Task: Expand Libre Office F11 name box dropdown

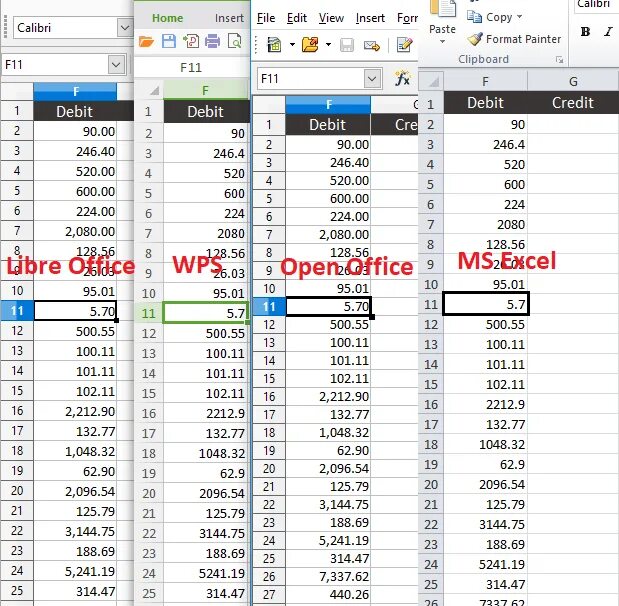Action: click(x=116, y=65)
